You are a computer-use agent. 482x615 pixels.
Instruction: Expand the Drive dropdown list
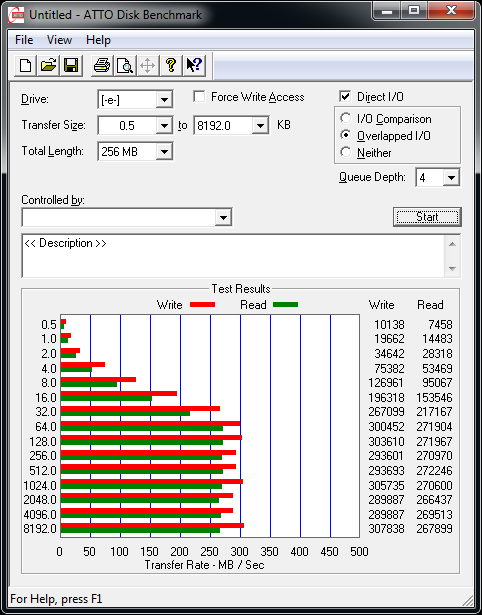(164, 100)
